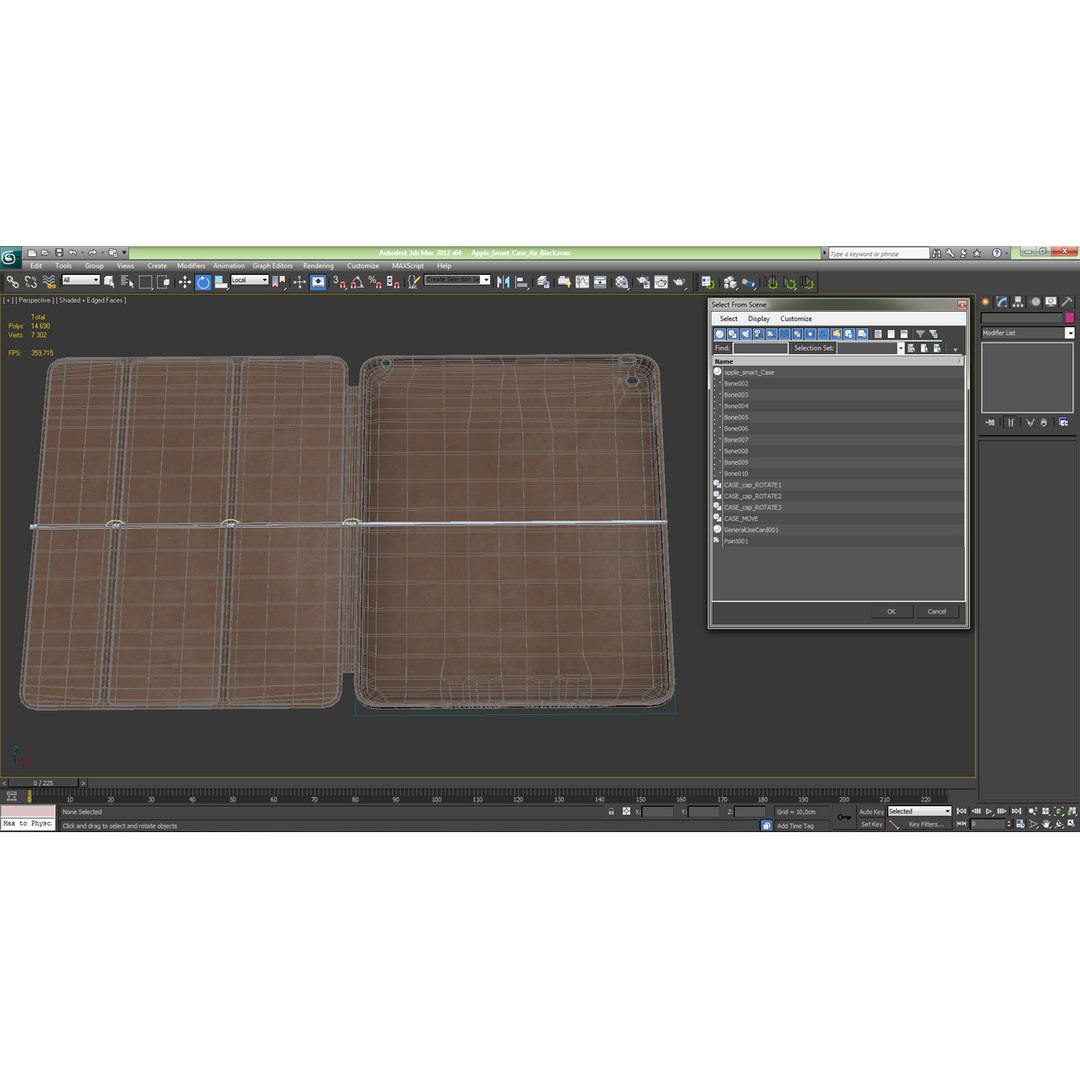Open 'Local' reference coordinate system dropdown
1080x1080 pixels.
pos(249,280)
